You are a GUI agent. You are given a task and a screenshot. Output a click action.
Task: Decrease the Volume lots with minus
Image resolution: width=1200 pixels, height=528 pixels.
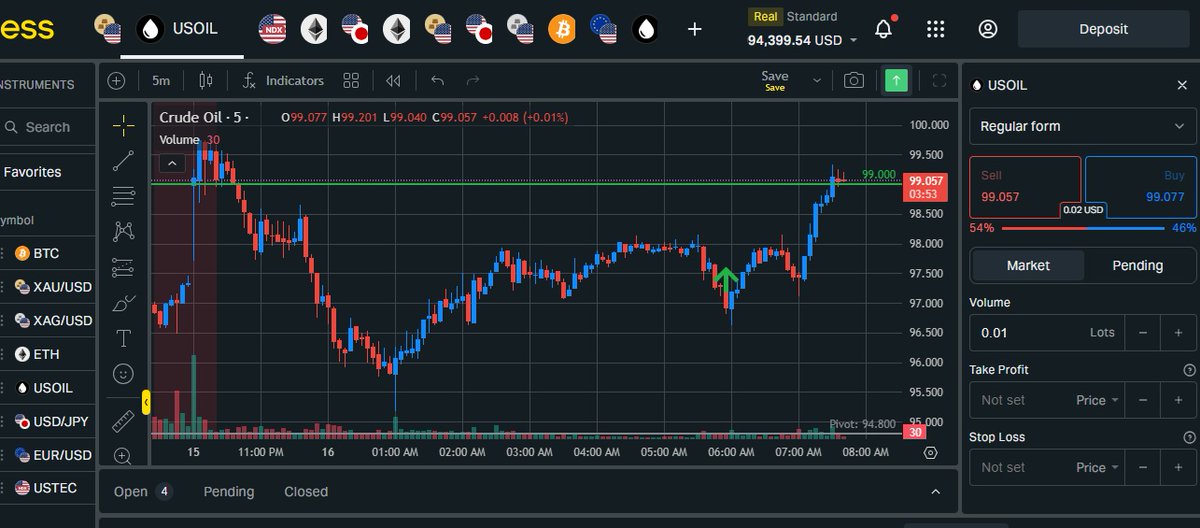click(x=1143, y=332)
